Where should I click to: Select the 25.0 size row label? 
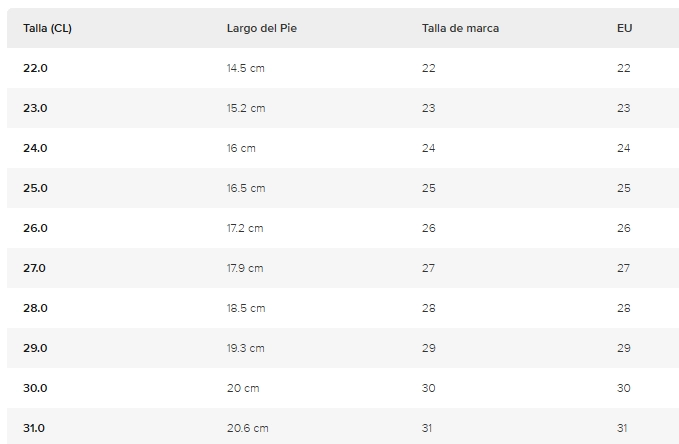coord(35,188)
